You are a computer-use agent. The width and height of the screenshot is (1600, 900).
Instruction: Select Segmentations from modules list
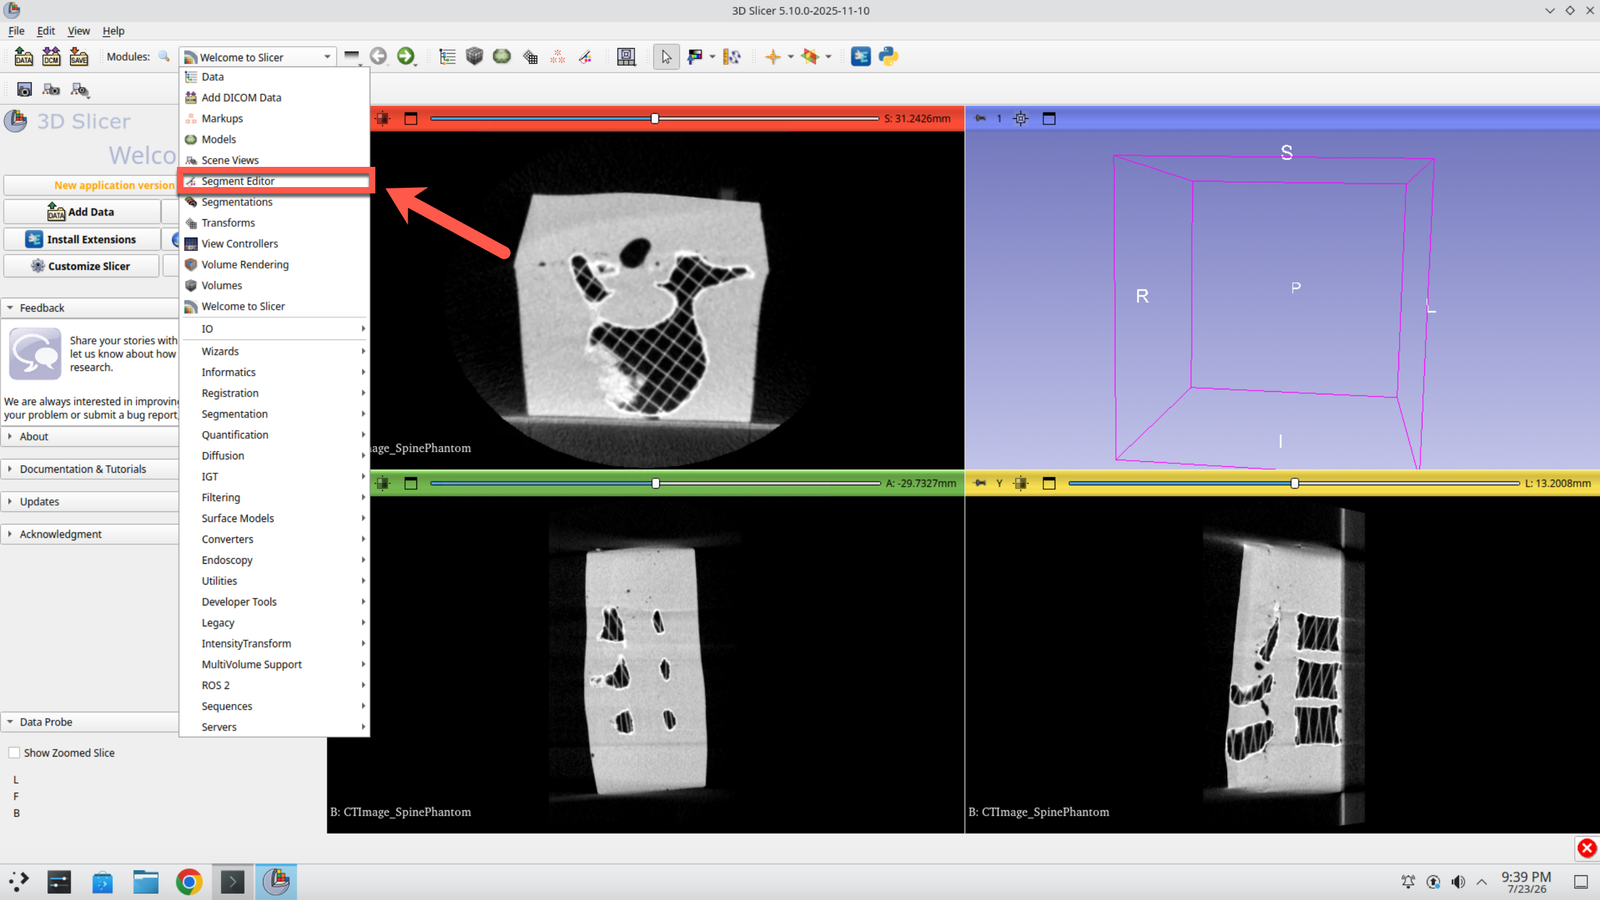pyautogui.click(x=274, y=202)
